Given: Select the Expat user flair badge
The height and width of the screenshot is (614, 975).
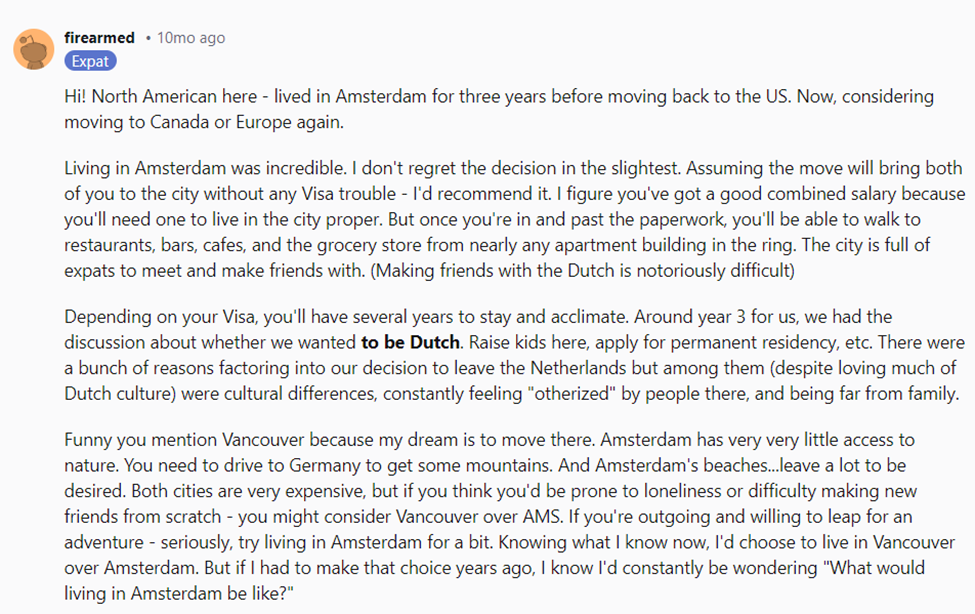Looking at the screenshot, I should (x=90, y=61).
